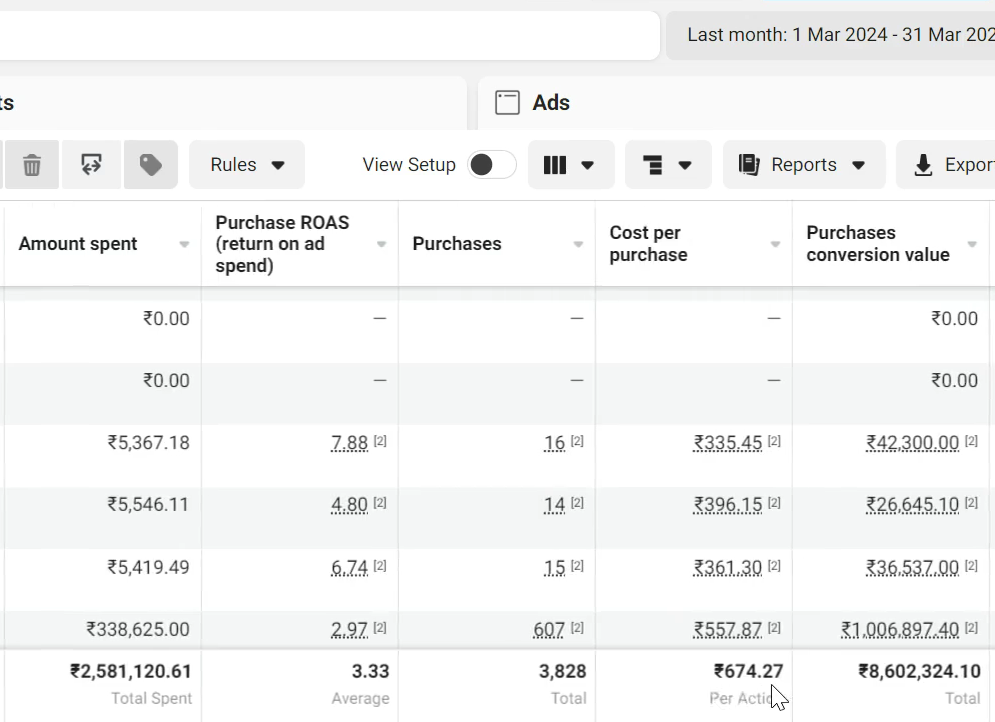This screenshot has width=995, height=722.
Task: Open Purchase ROAS column menu arrow
Action: coord(381,245)
